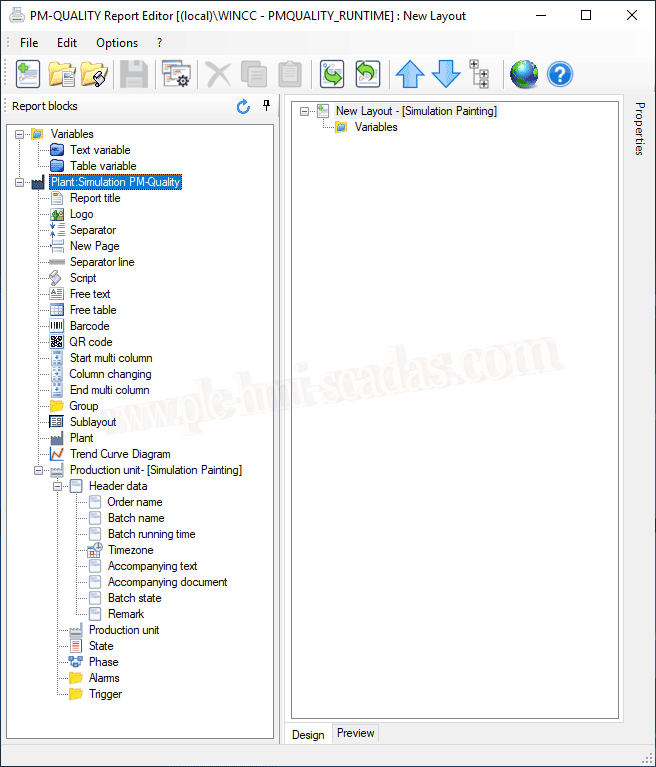The width and height of the screenshot is (656, 767).
Task: Select Batch running time item
Action: 151,534
